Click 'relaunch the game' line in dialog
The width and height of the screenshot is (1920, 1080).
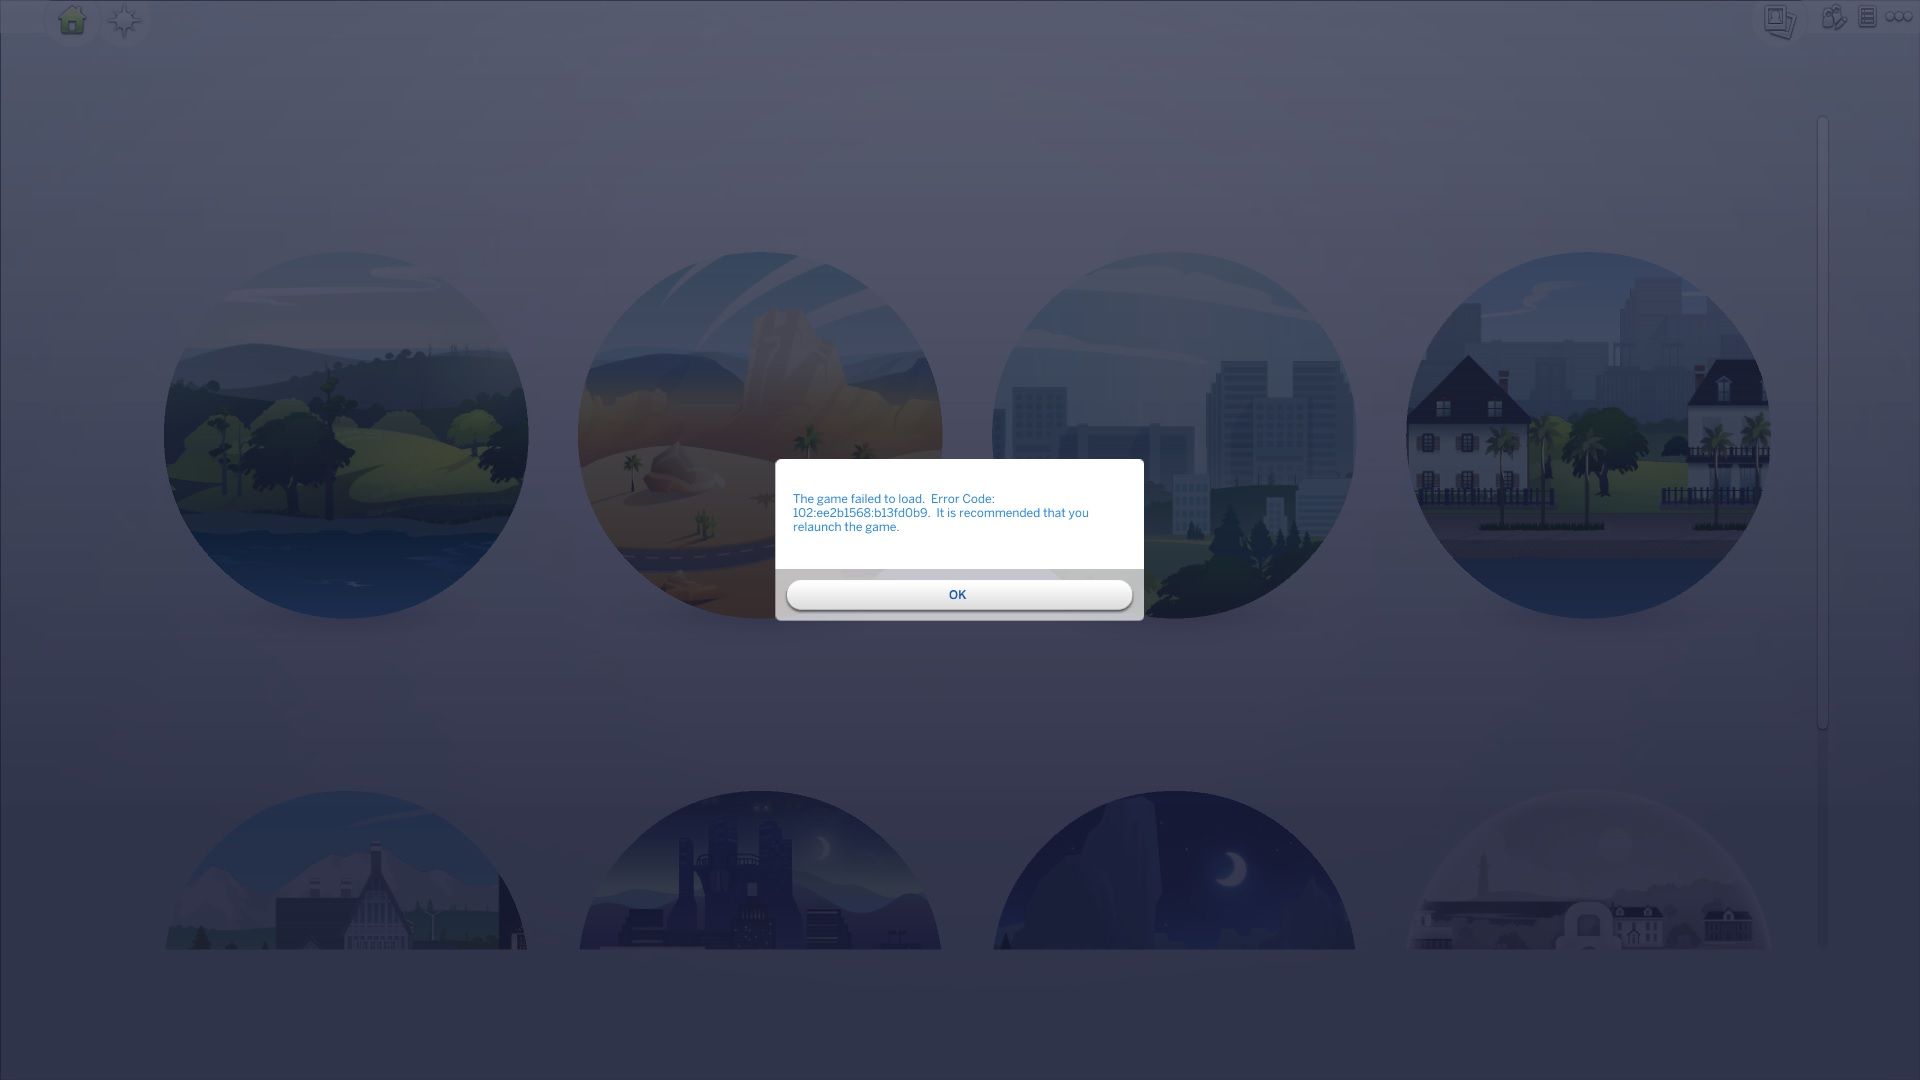(x=846, y=527)
